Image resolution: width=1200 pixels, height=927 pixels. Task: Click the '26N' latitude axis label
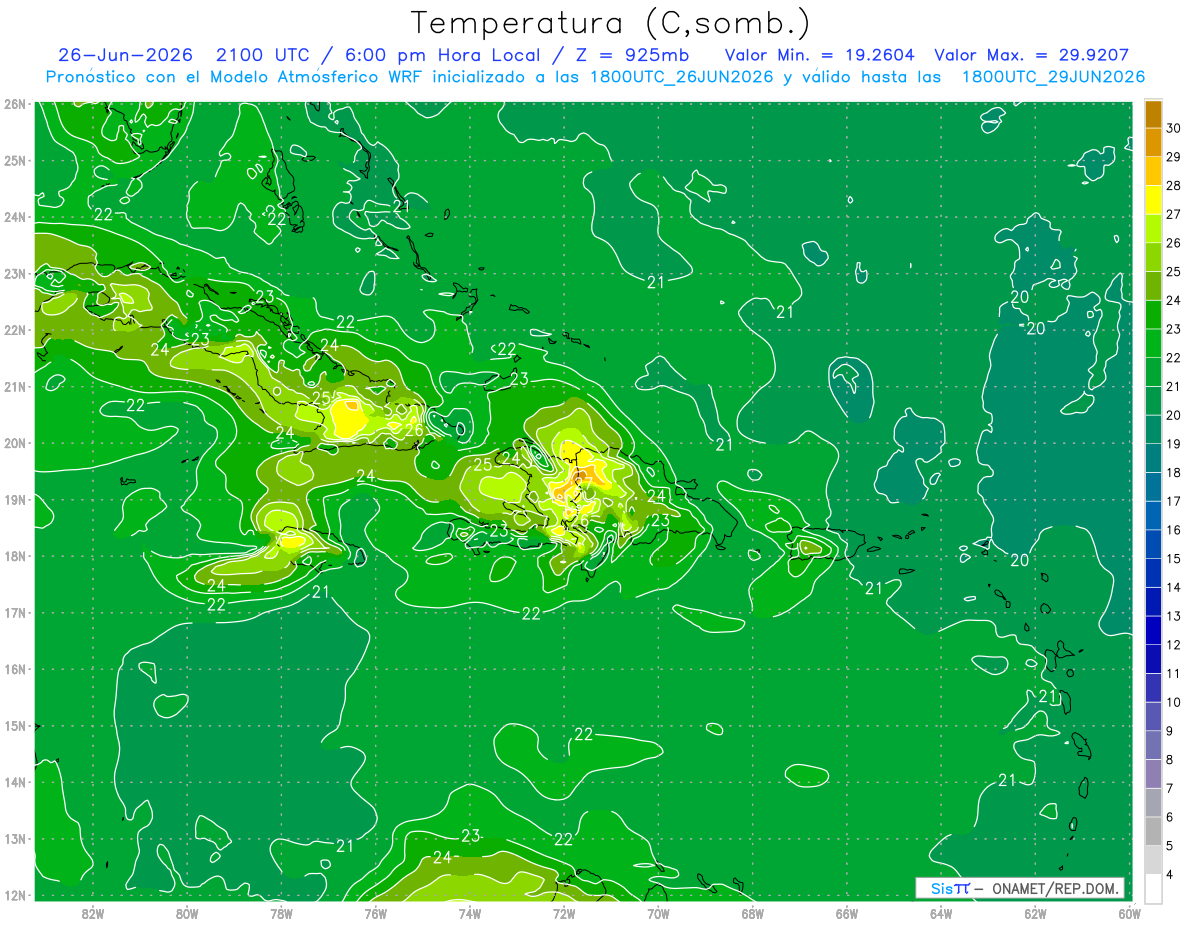[15, 104]
